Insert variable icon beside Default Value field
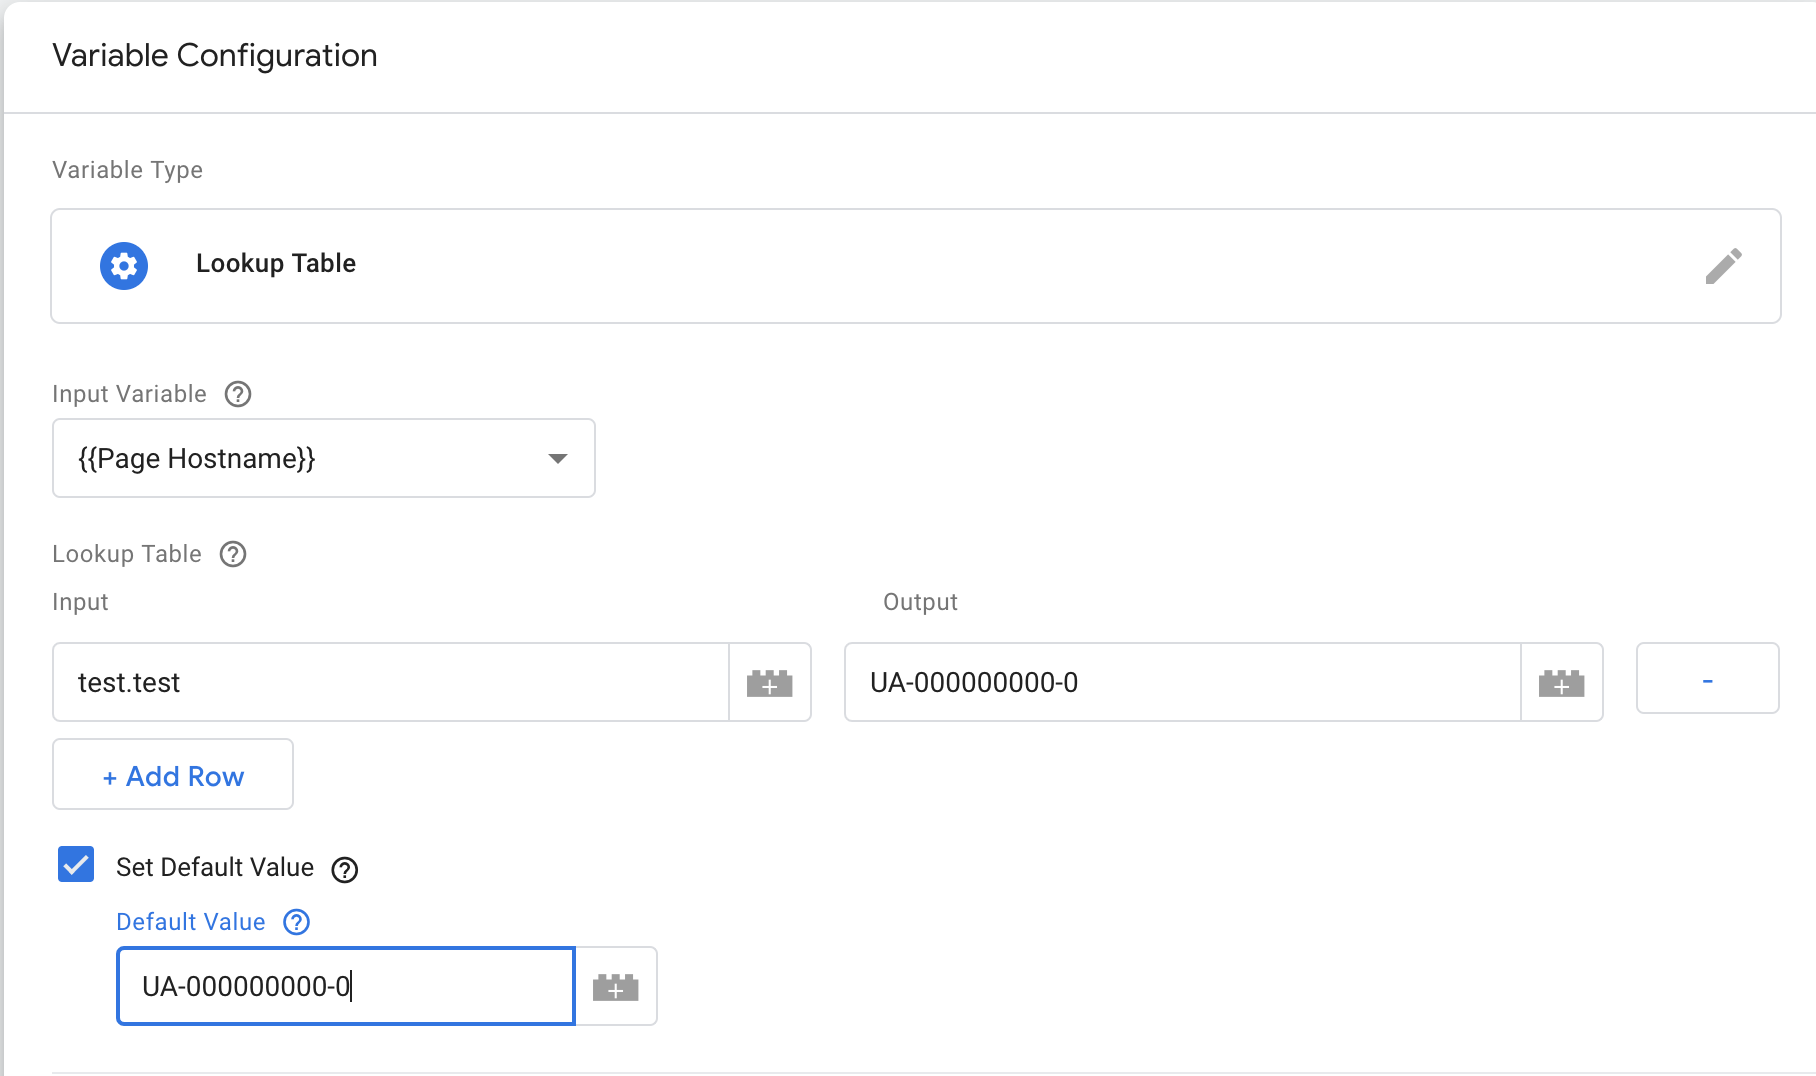 point(616,987)
